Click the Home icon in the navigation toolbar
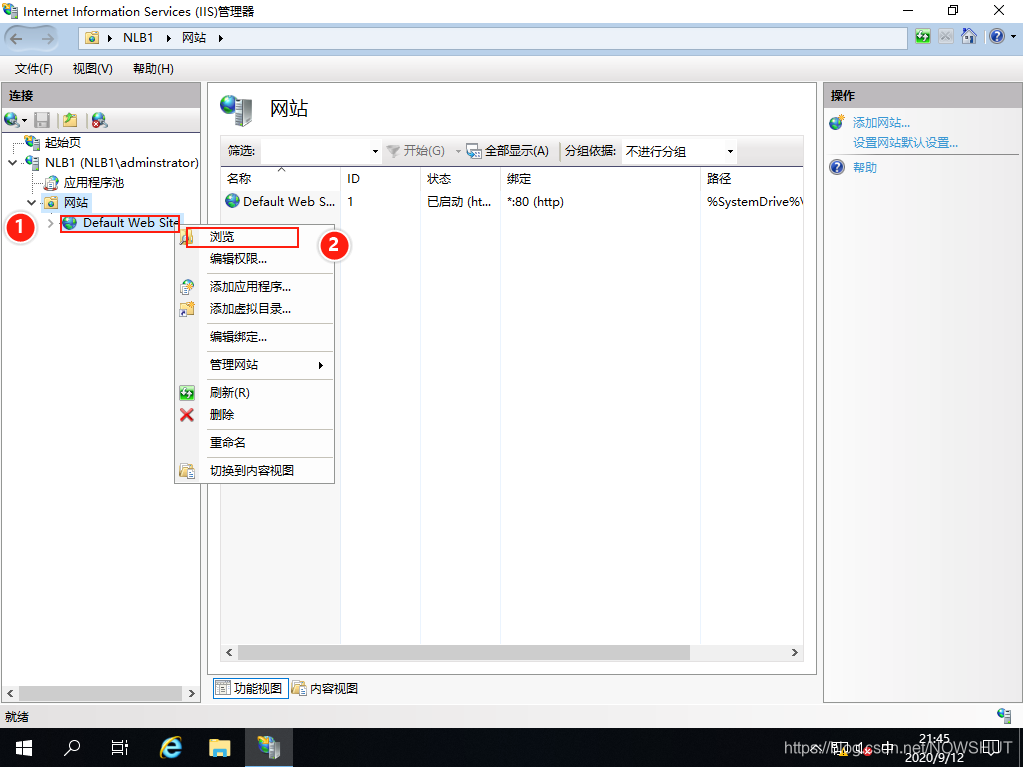The height and width of the screenshot is (767, 1023). 968,36
